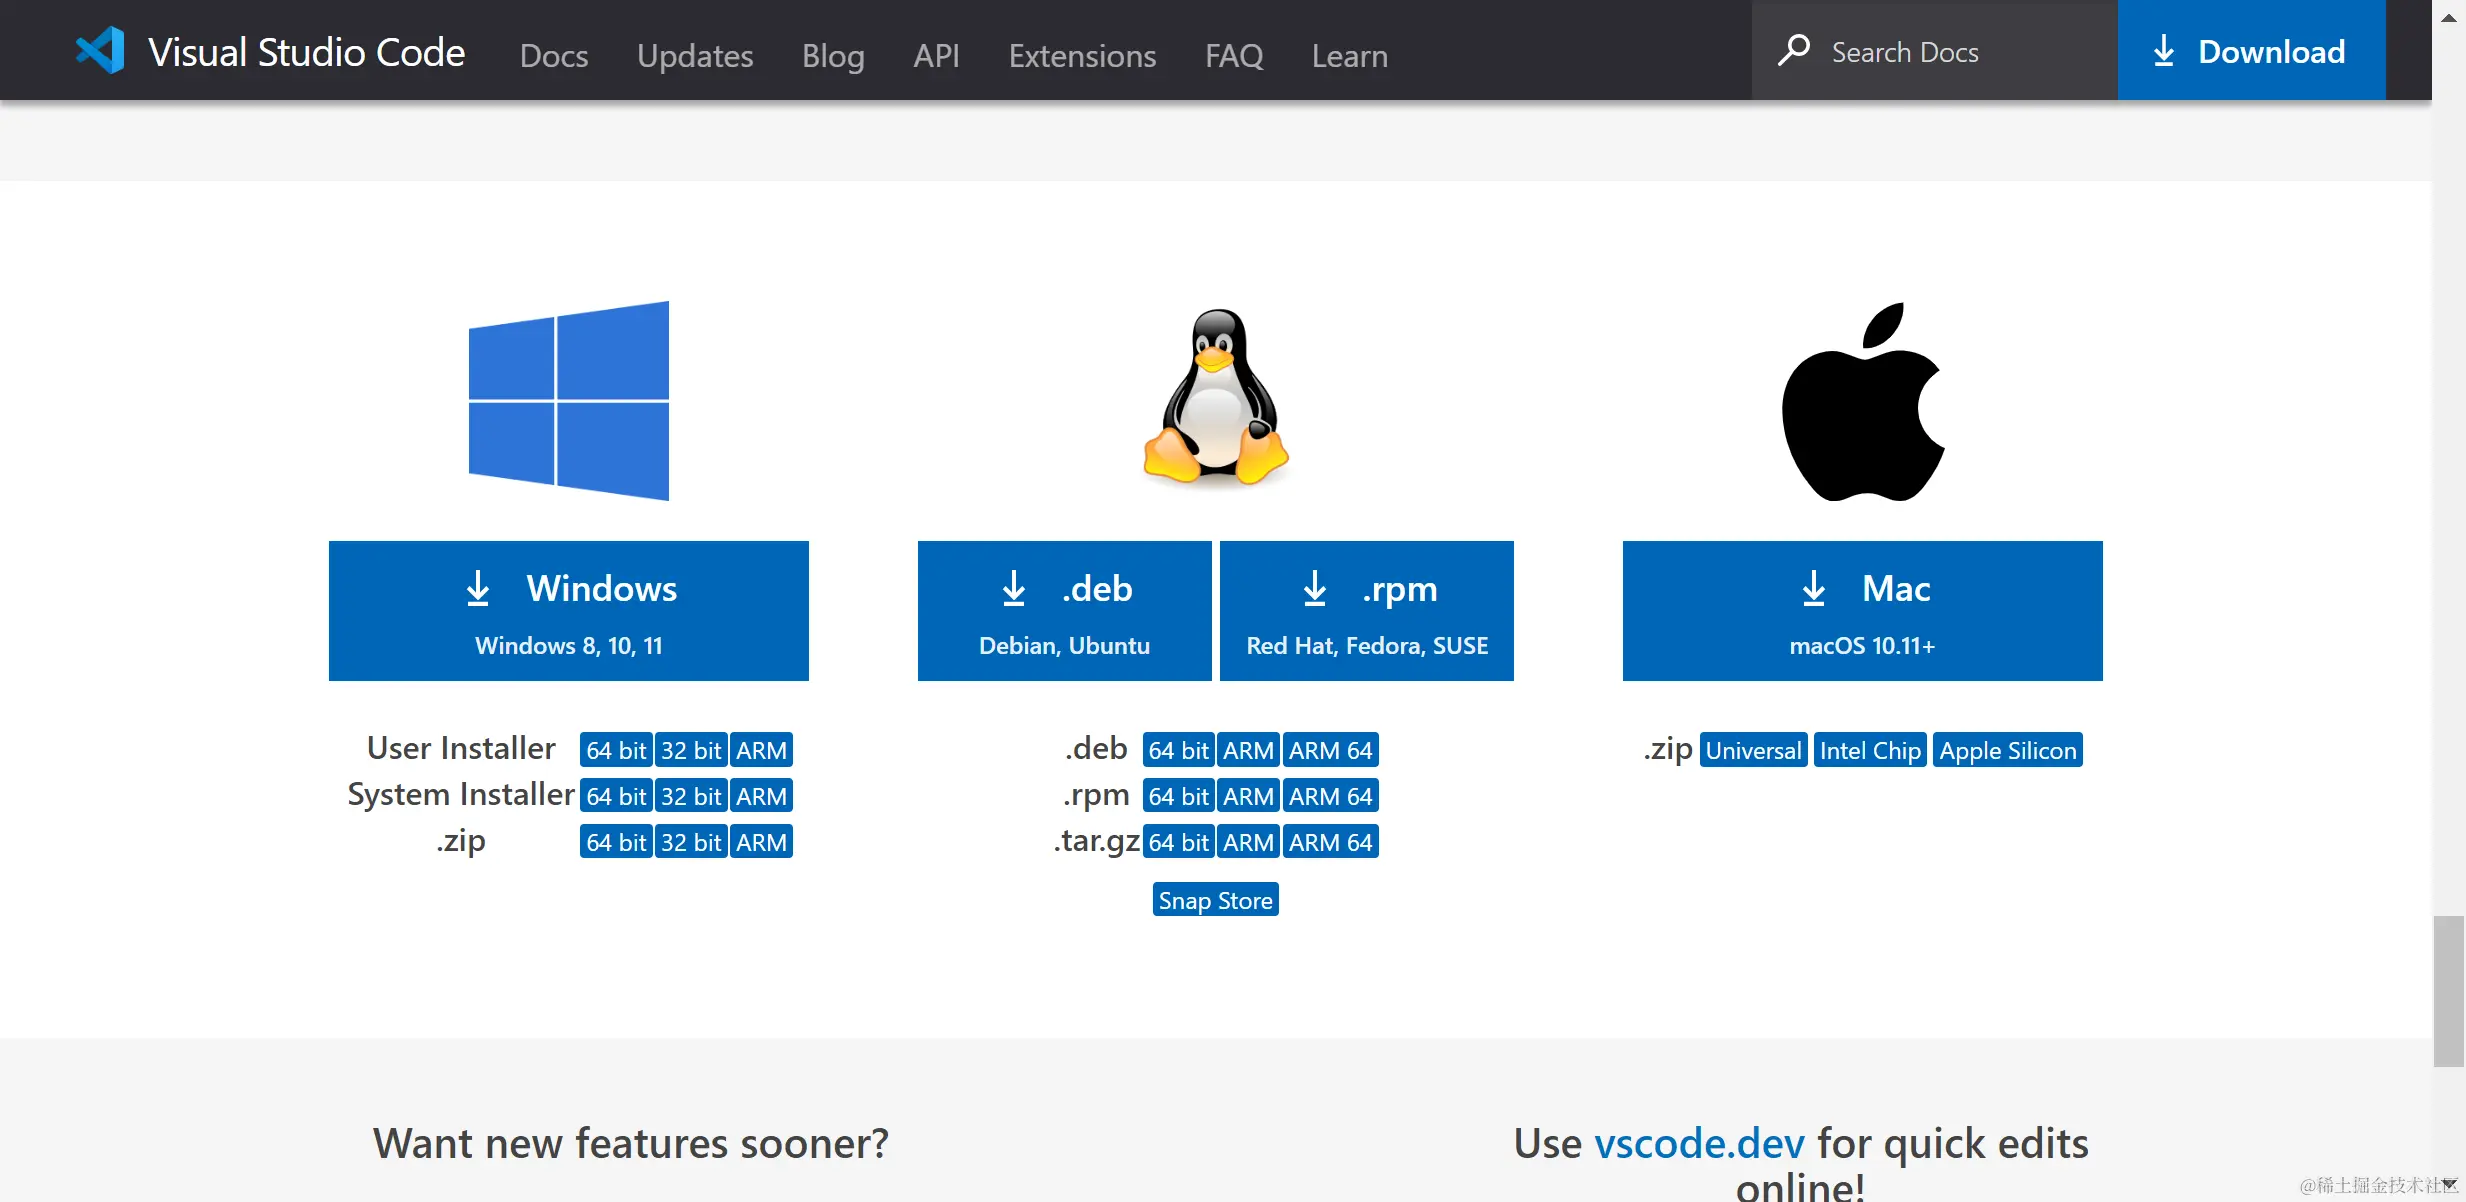This screenshot has height=1202, width=2466.
Task: Click the ".tar.gz" label
Action: click(1096, 841)
